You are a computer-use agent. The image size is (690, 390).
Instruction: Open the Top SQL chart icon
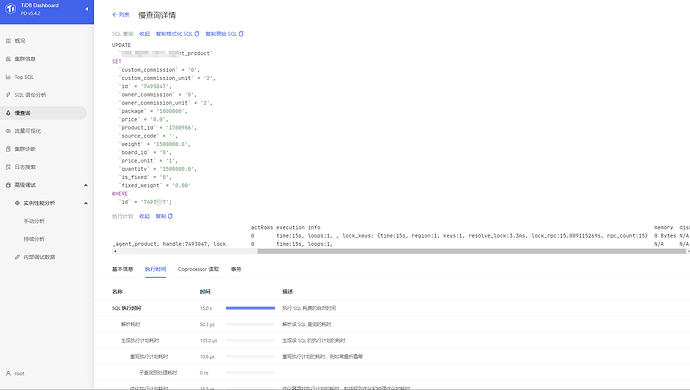coord(8,77)
